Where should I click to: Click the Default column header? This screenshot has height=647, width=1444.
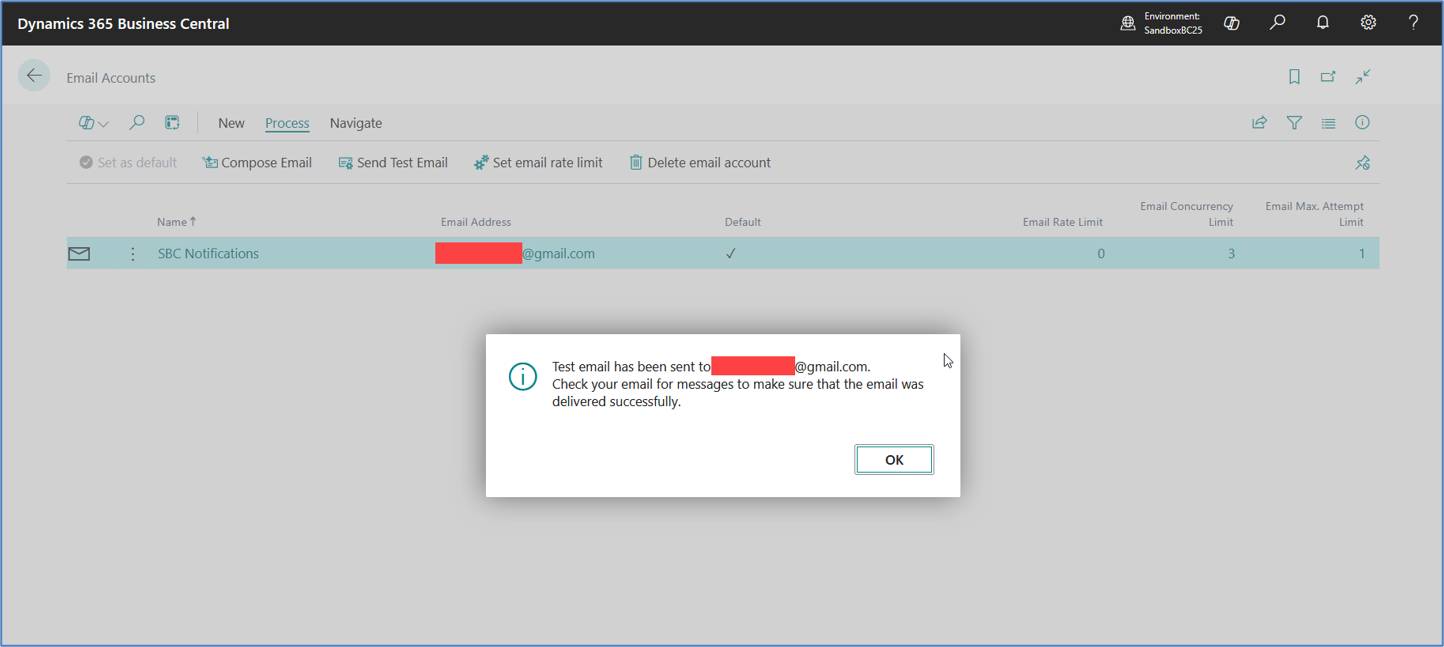click(743, 222)
